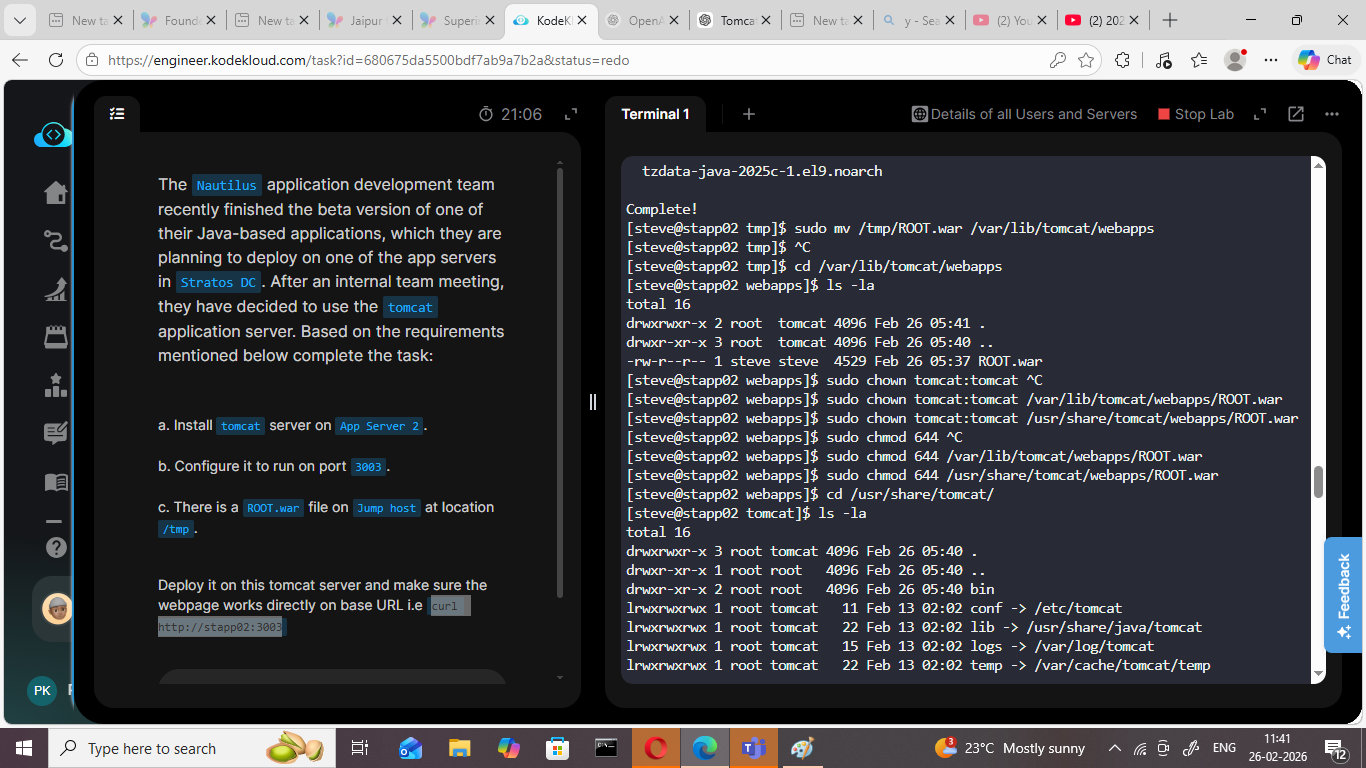Open the terminal more options menu
Viewport: 1366px width, 768px height.
(1331, 114)
